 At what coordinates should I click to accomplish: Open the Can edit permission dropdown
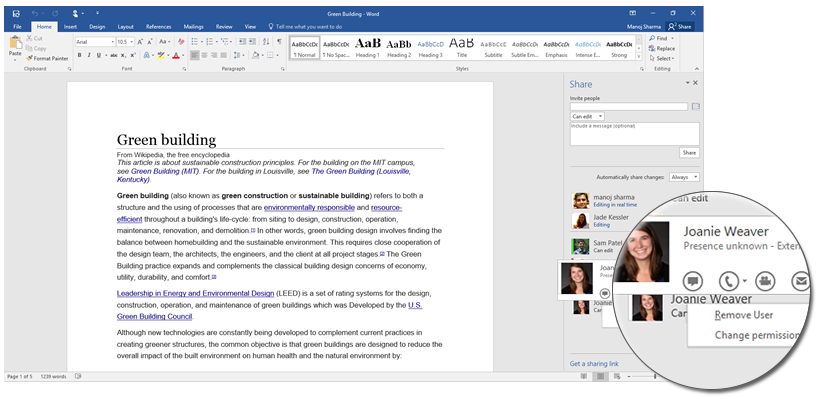pyautogui.click(x=587, y=117)
